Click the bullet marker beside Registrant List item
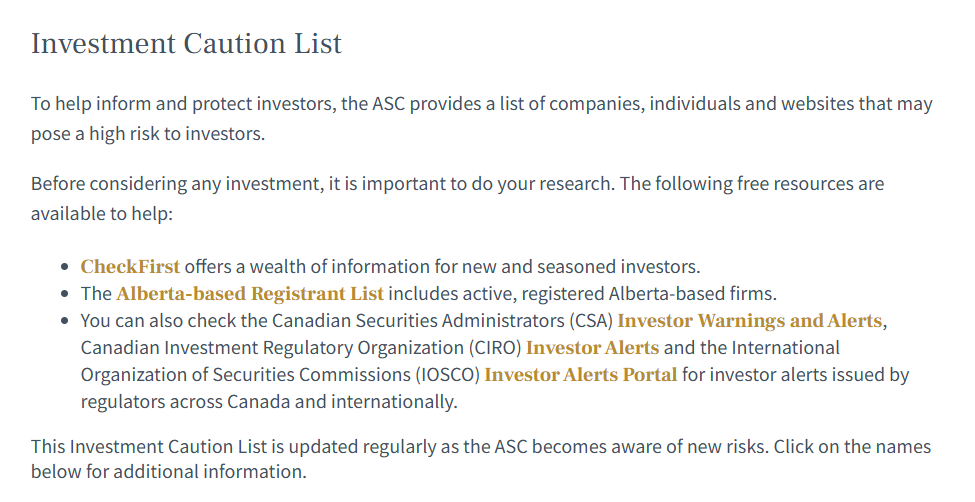 tap(65, 294)
